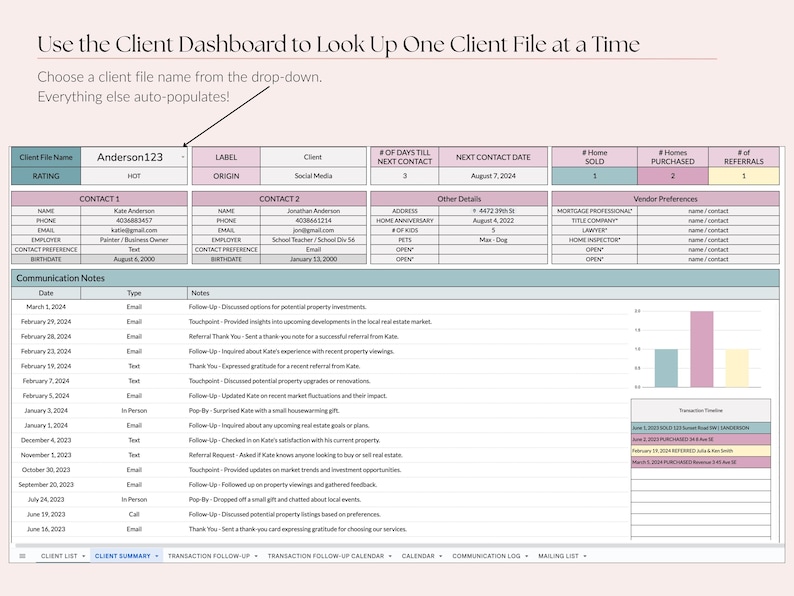The image size is (794, 596).
Task: Click the HOME INSPECTOR name / contact cell
Action: coord(708,240)
